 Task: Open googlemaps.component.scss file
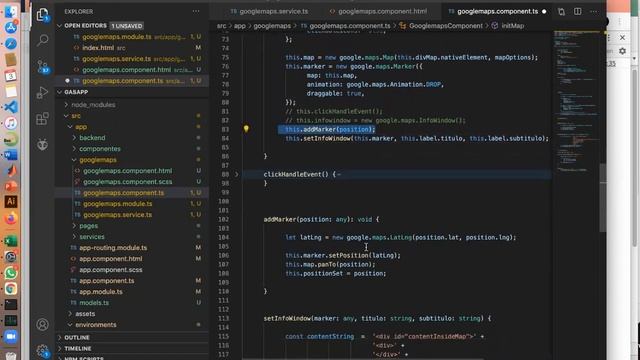click(127, 182)
